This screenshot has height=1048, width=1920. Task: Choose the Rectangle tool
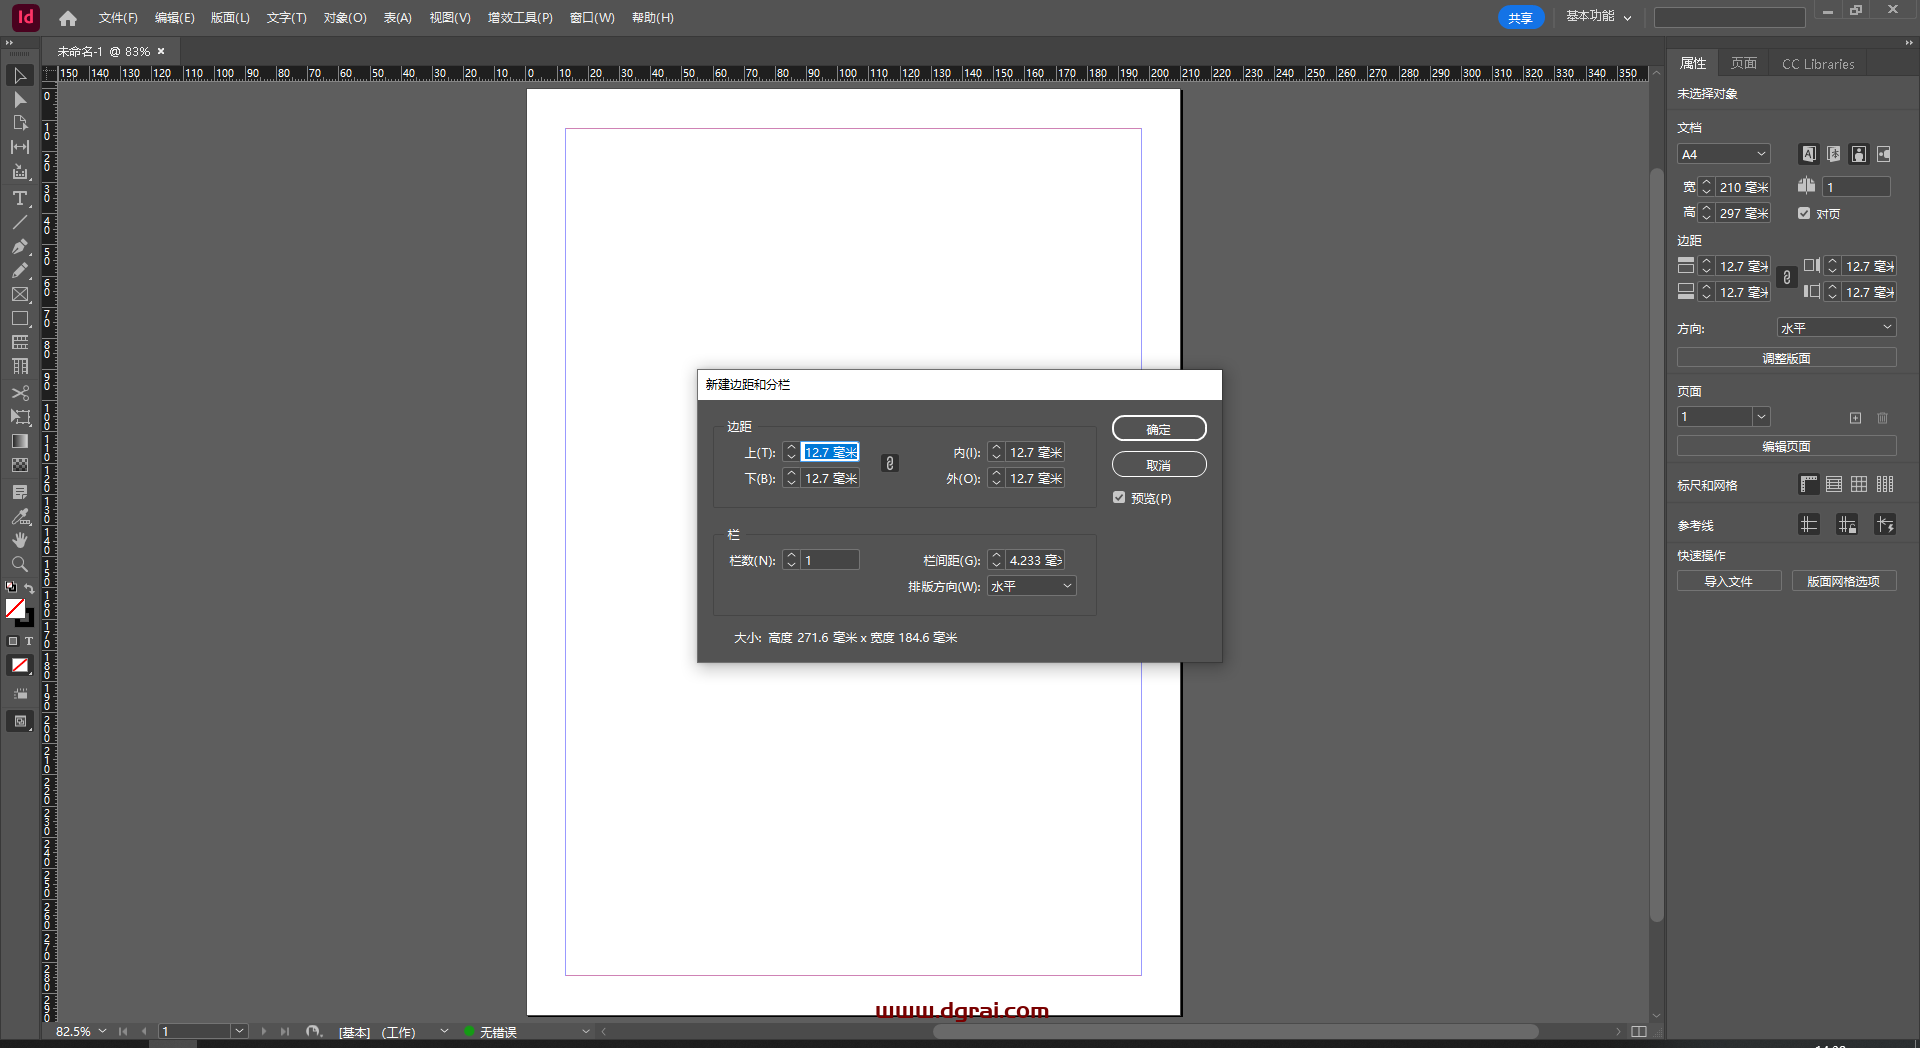coord(19,319)
